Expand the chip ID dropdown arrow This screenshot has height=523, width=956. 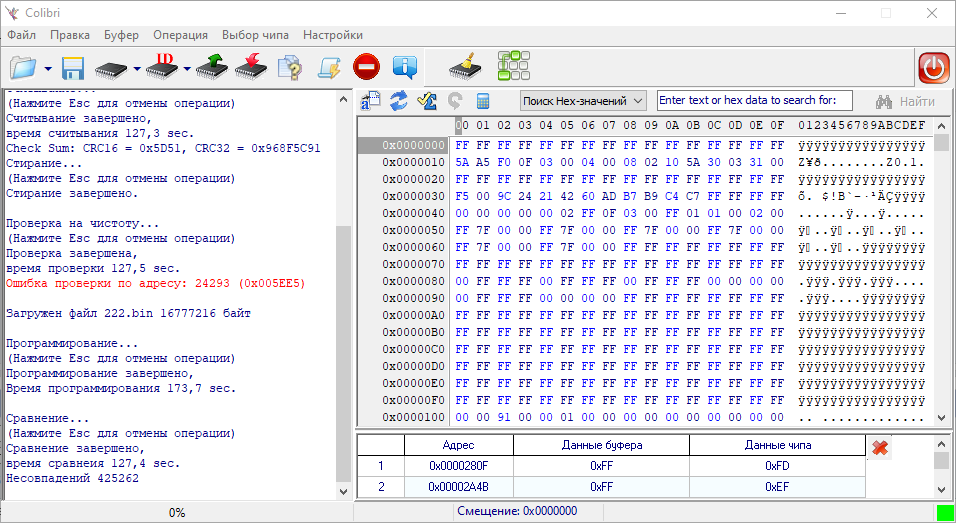tap(187, 69)
